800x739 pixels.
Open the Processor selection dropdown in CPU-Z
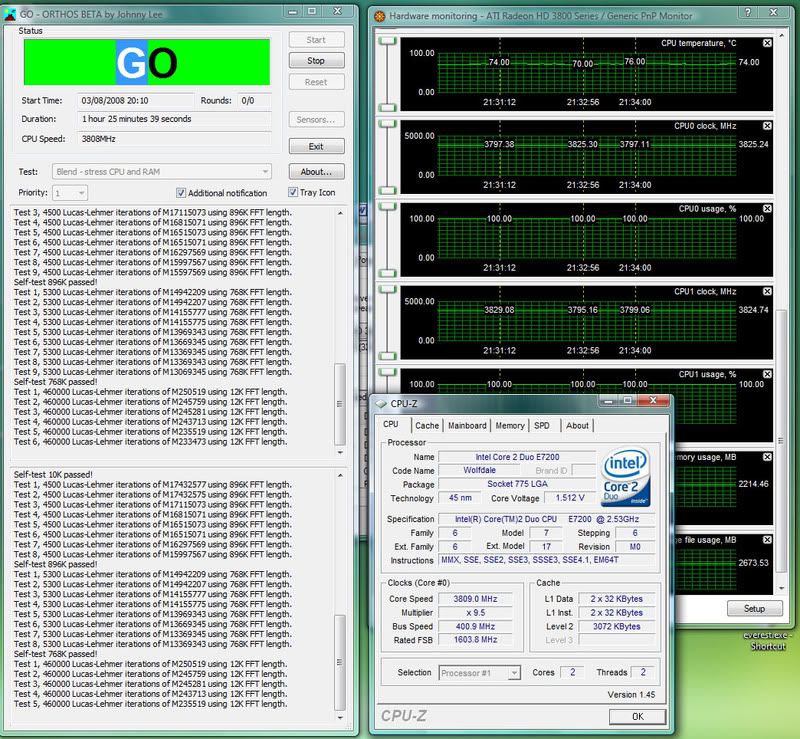(x=512, y=673)
